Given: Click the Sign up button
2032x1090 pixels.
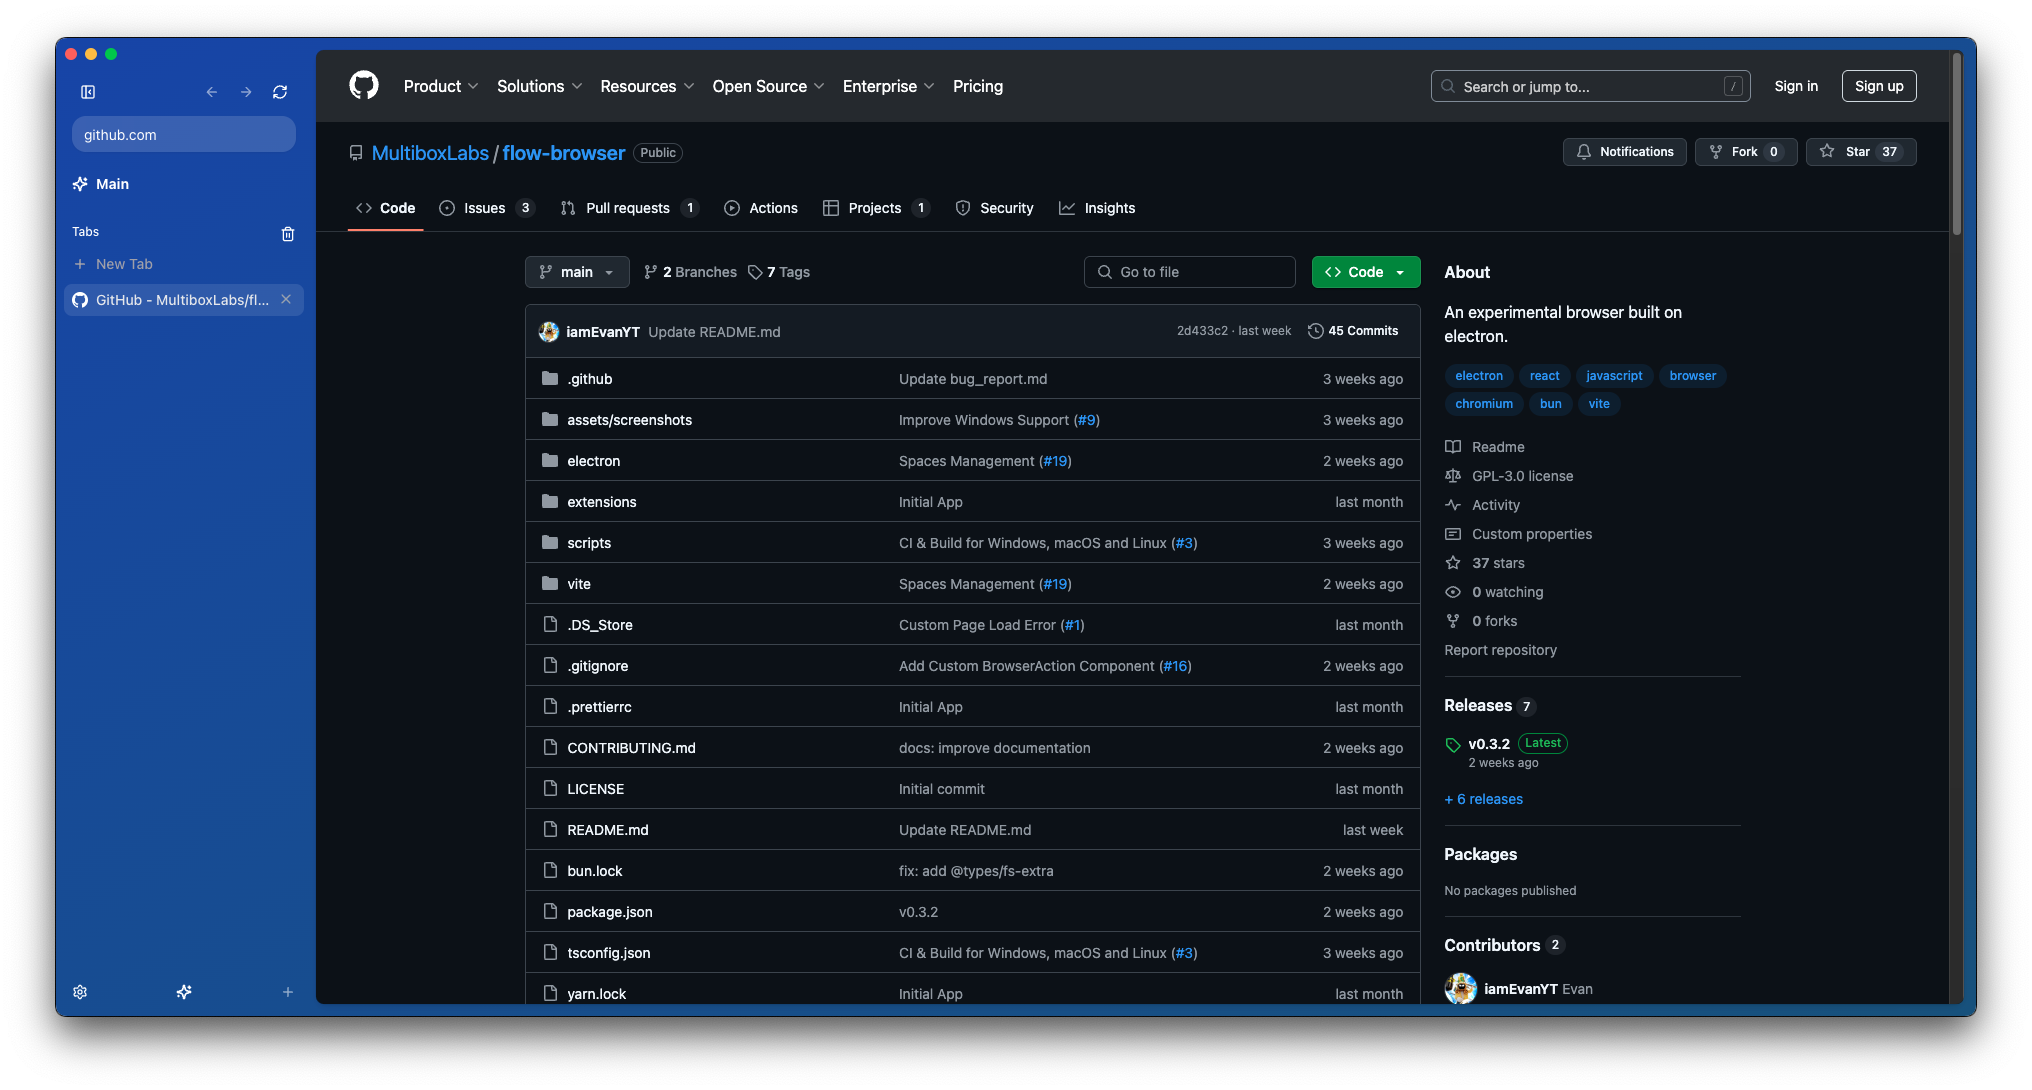Looking at the screenshot, I should coord(1878,86).
